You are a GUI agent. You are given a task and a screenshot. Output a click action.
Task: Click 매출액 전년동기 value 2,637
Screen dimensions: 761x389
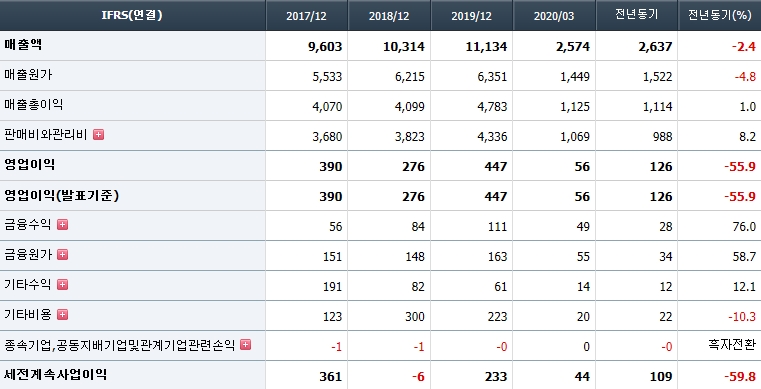pyautogui.click(x=655, y=47)
